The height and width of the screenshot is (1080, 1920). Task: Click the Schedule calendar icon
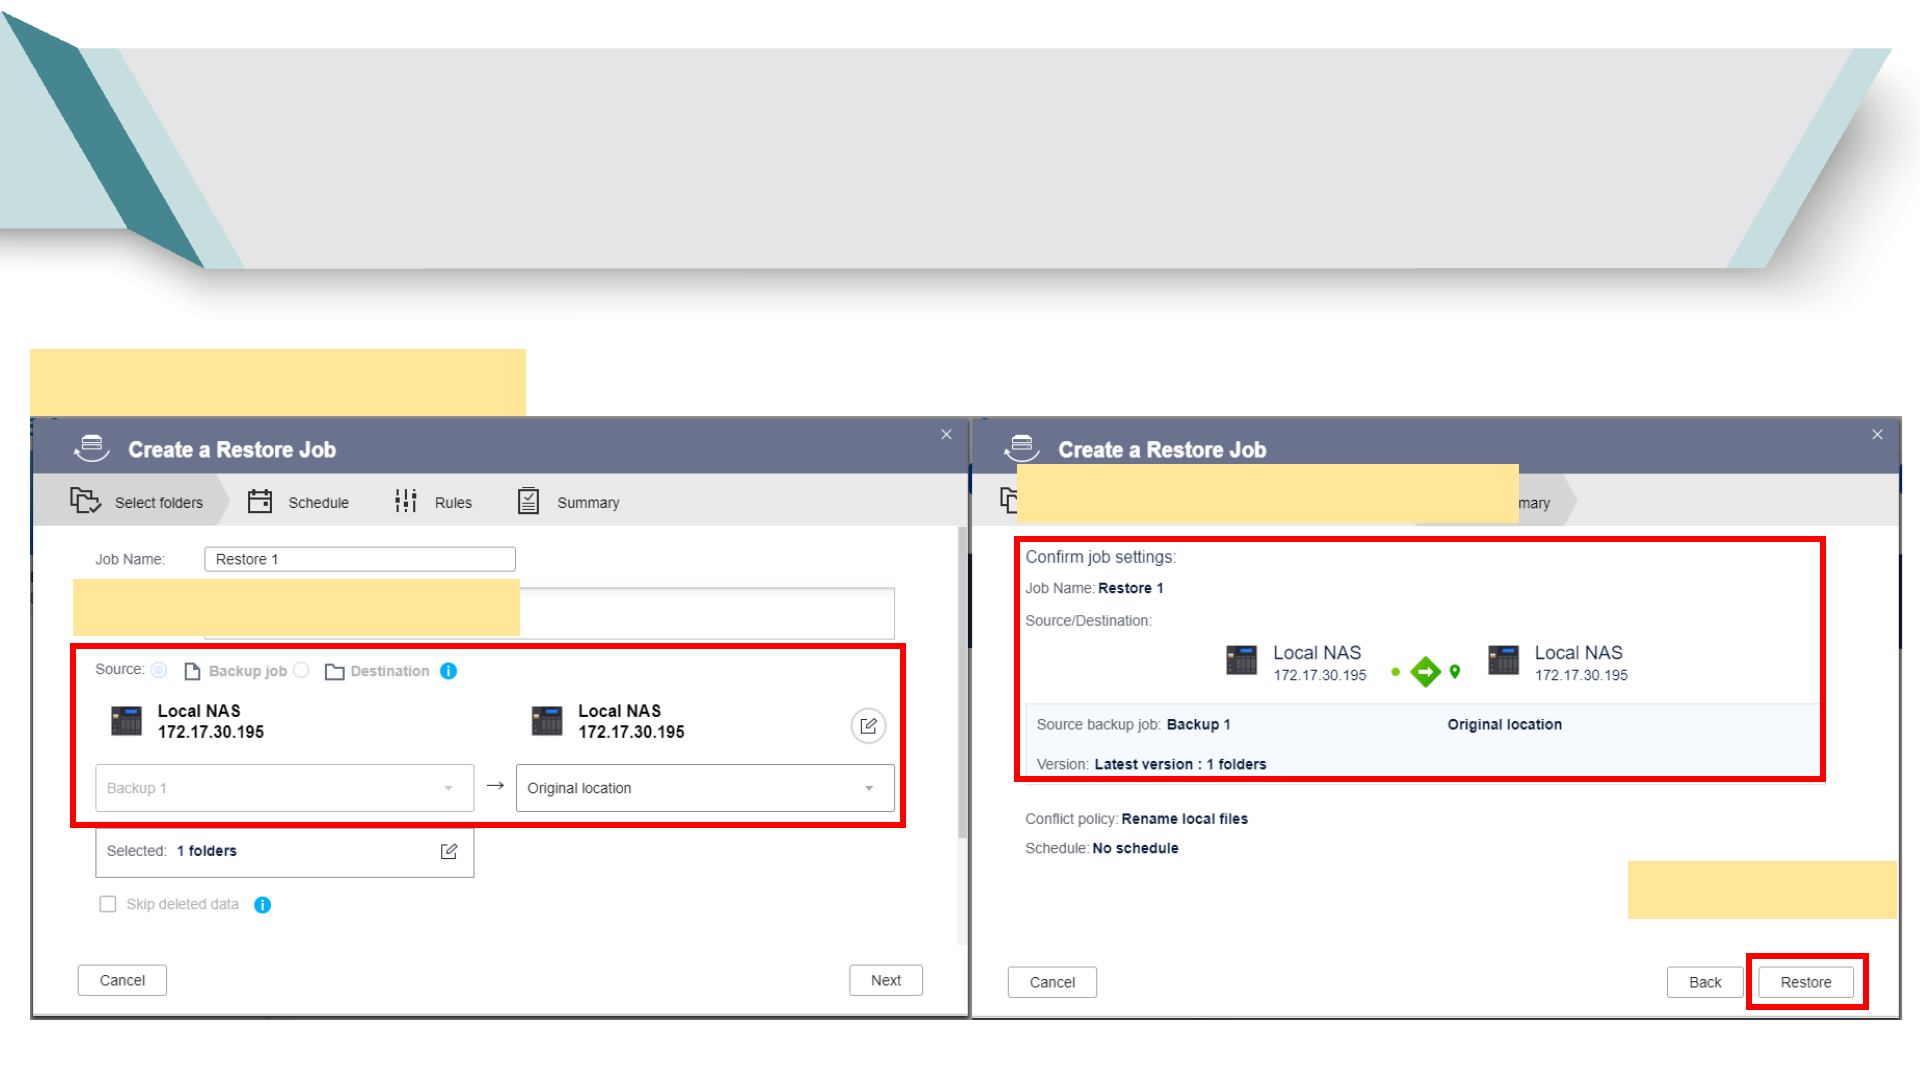pyautogui.click(x=260, y=501)
